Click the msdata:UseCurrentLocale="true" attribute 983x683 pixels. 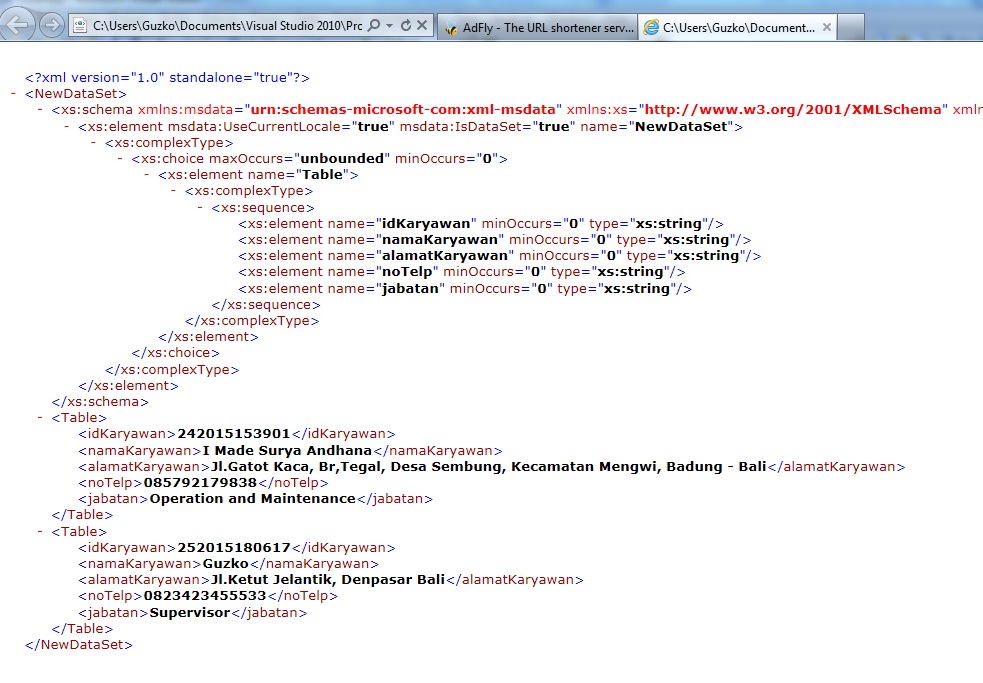[281, 127]
